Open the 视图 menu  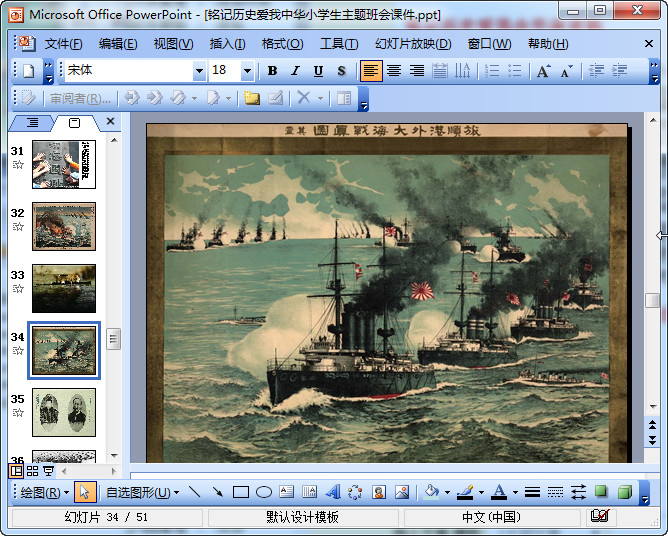pos(173,43)
